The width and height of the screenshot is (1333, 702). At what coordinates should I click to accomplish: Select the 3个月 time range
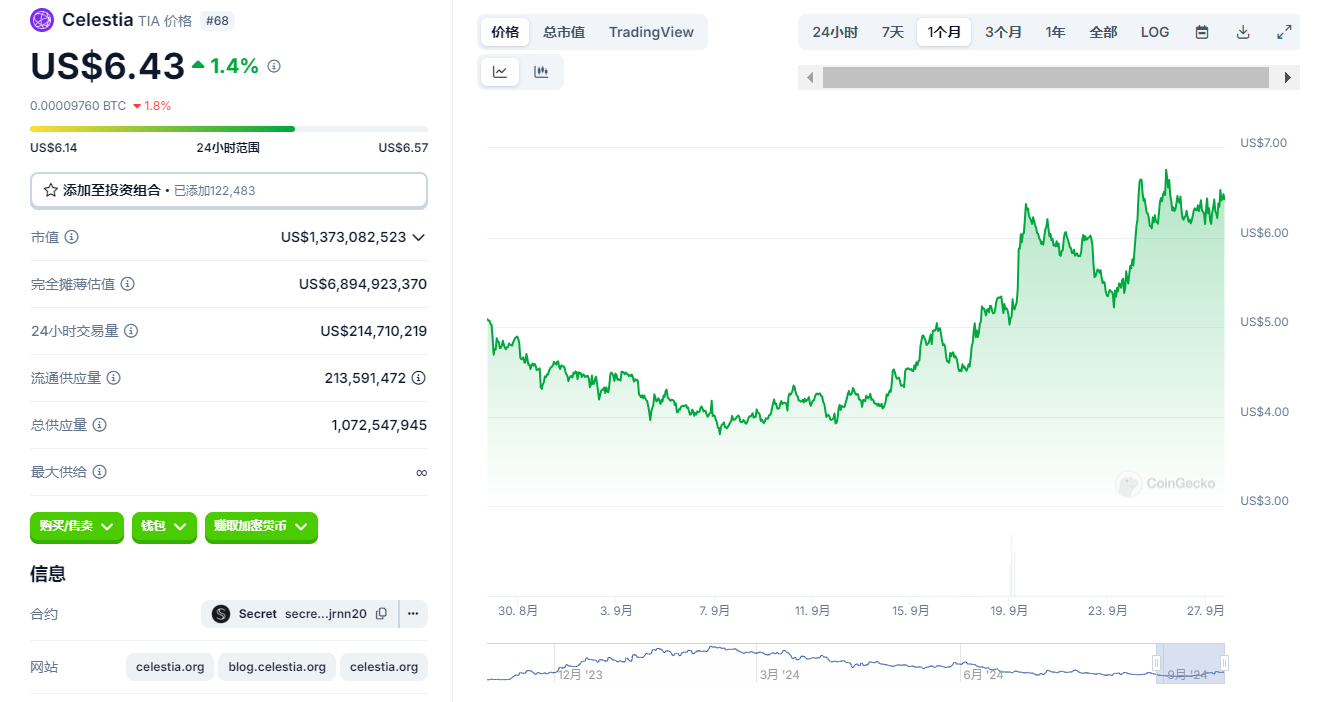pyautogui.click(x=1003, y=32)
